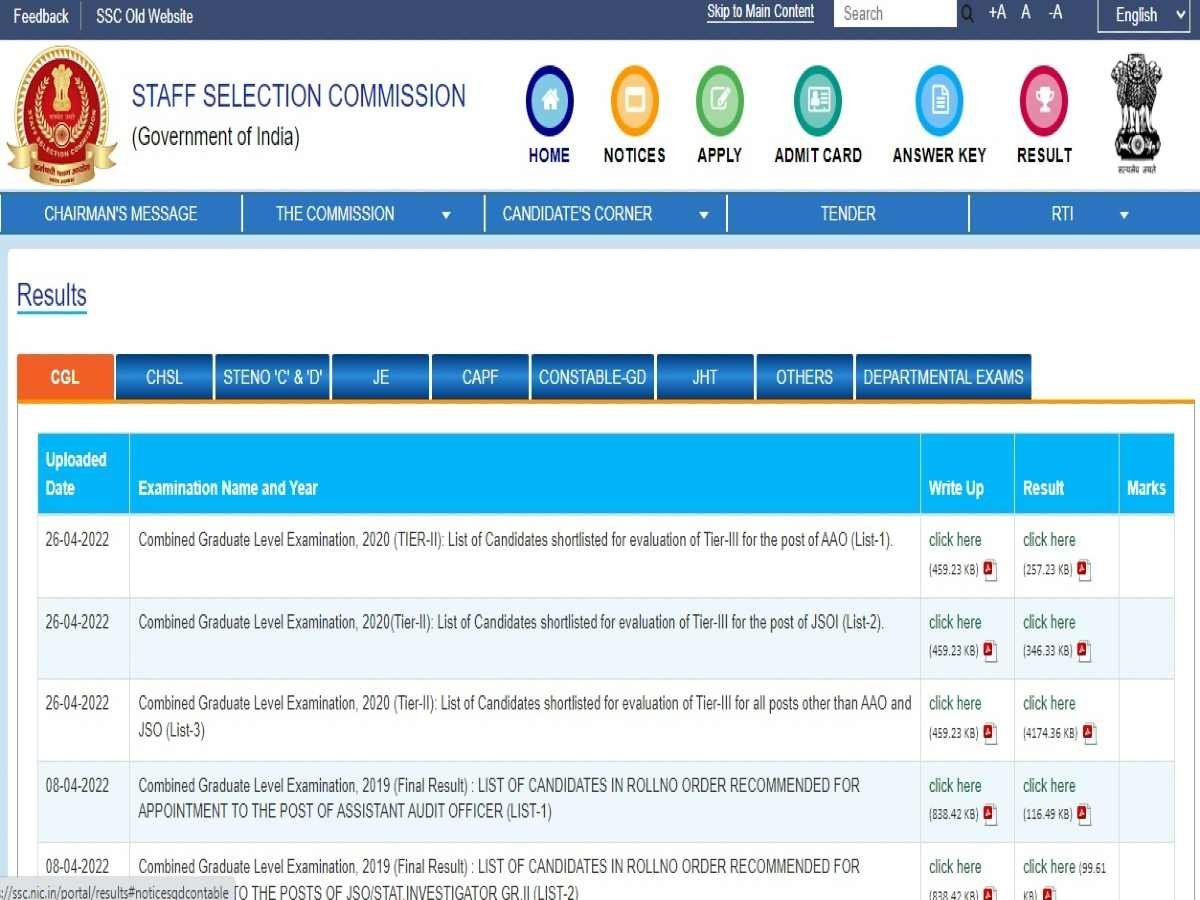Open the ADMIT CARD icon
The height and width of the screenshot is (900, 1200).
click(818, 101)
